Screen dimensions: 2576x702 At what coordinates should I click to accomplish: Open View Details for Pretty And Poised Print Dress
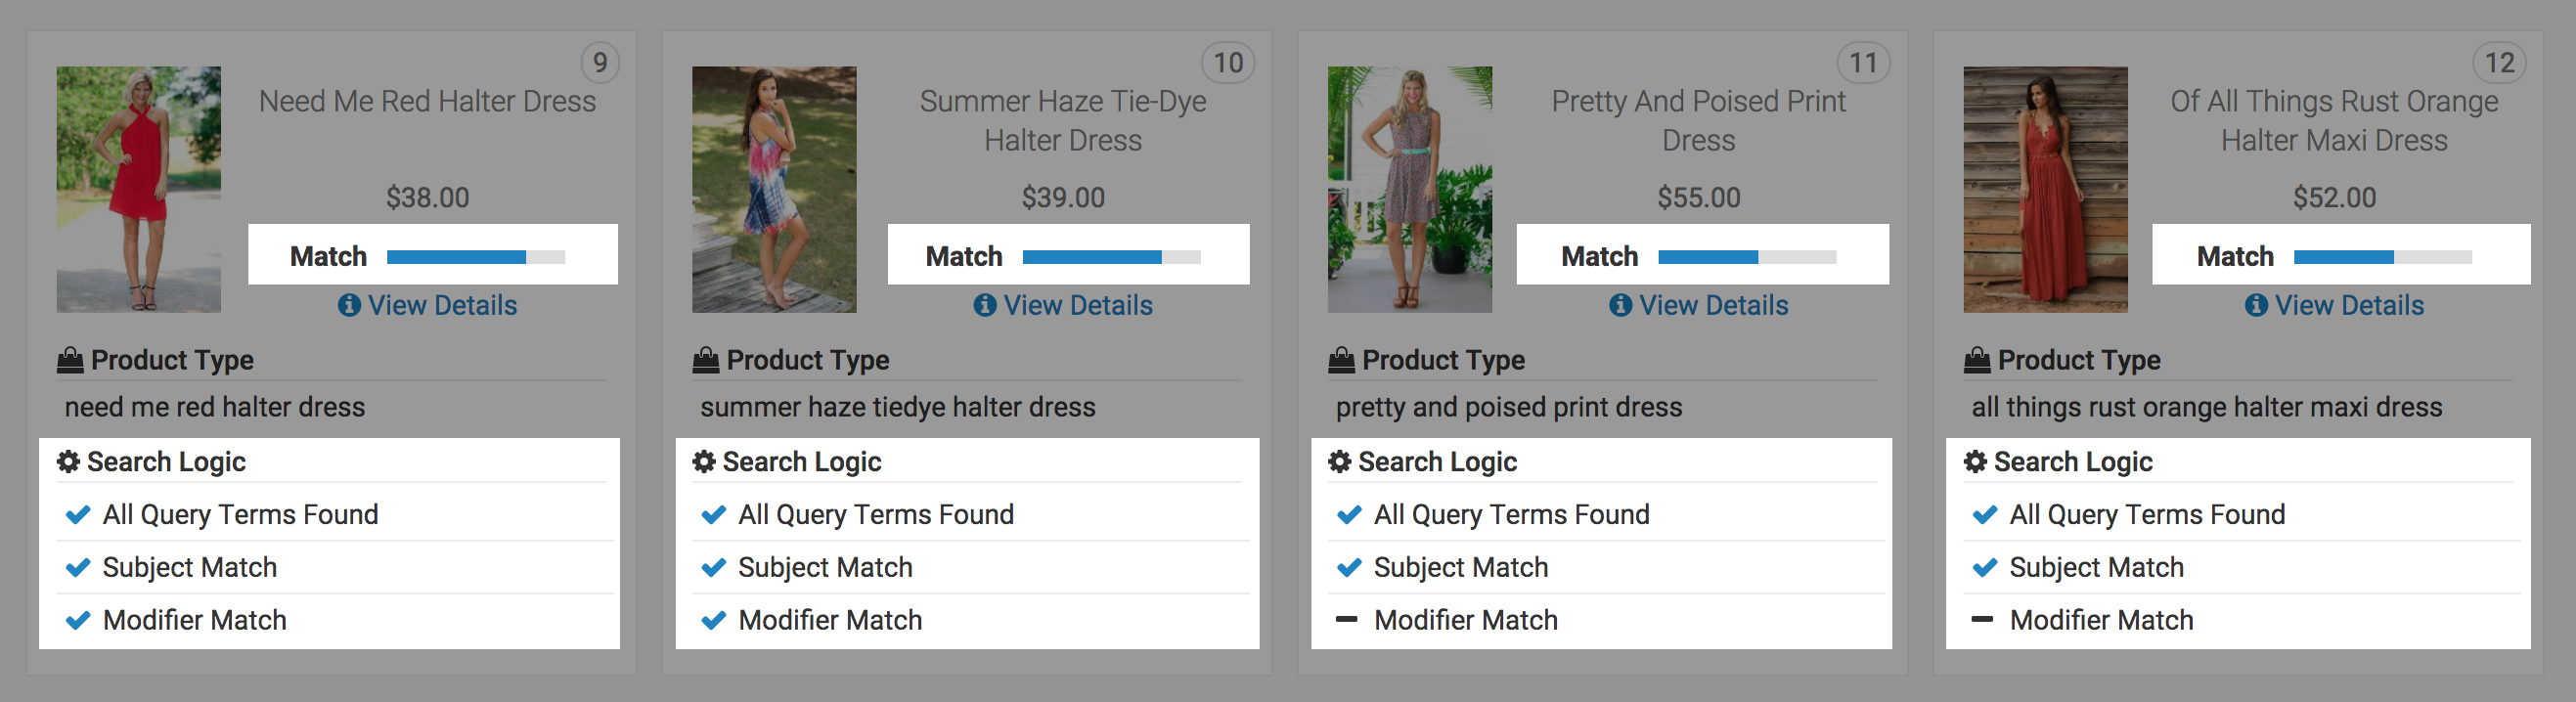(1712, 305)
